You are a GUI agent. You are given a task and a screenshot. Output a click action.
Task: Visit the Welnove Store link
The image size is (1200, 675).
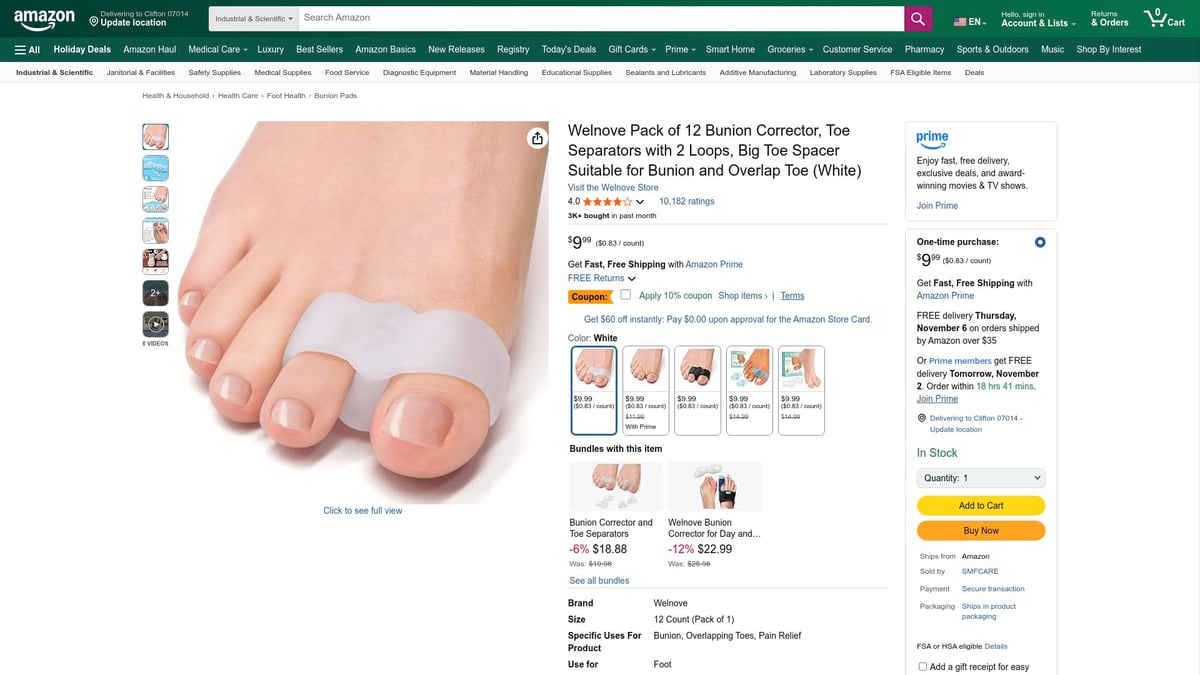pos(613,187)
